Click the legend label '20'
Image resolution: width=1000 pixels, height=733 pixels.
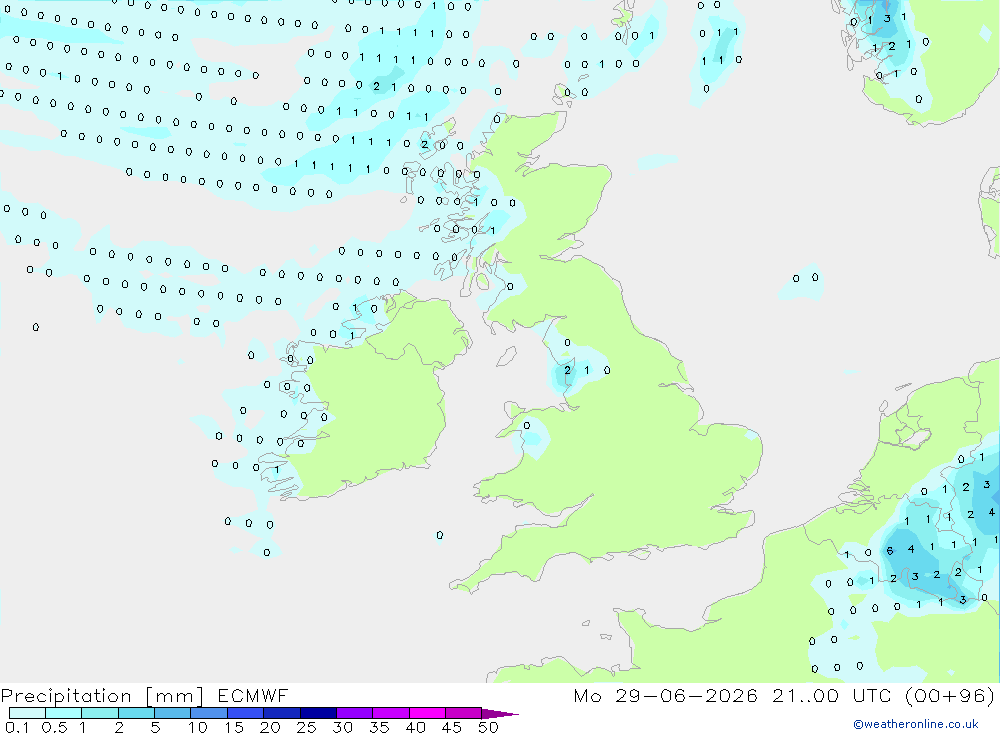coord(270,727)
